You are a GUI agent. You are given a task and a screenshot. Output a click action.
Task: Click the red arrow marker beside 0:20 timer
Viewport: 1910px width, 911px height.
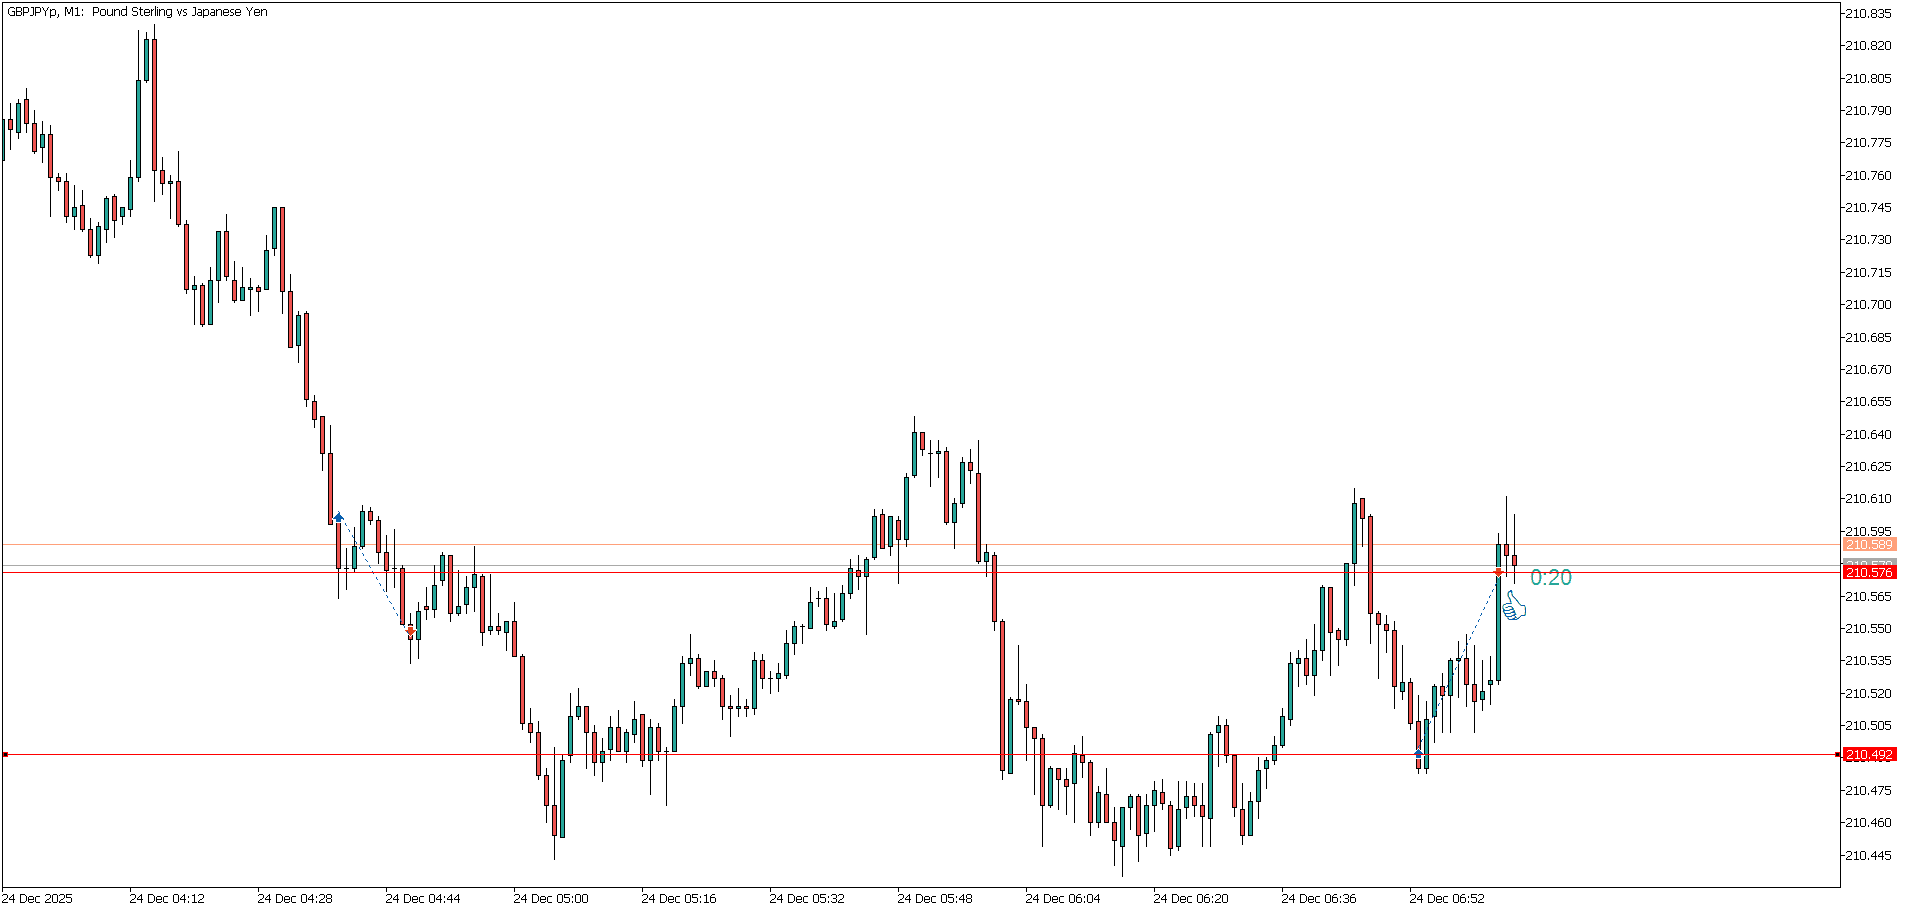click(x=1498, y=572)
